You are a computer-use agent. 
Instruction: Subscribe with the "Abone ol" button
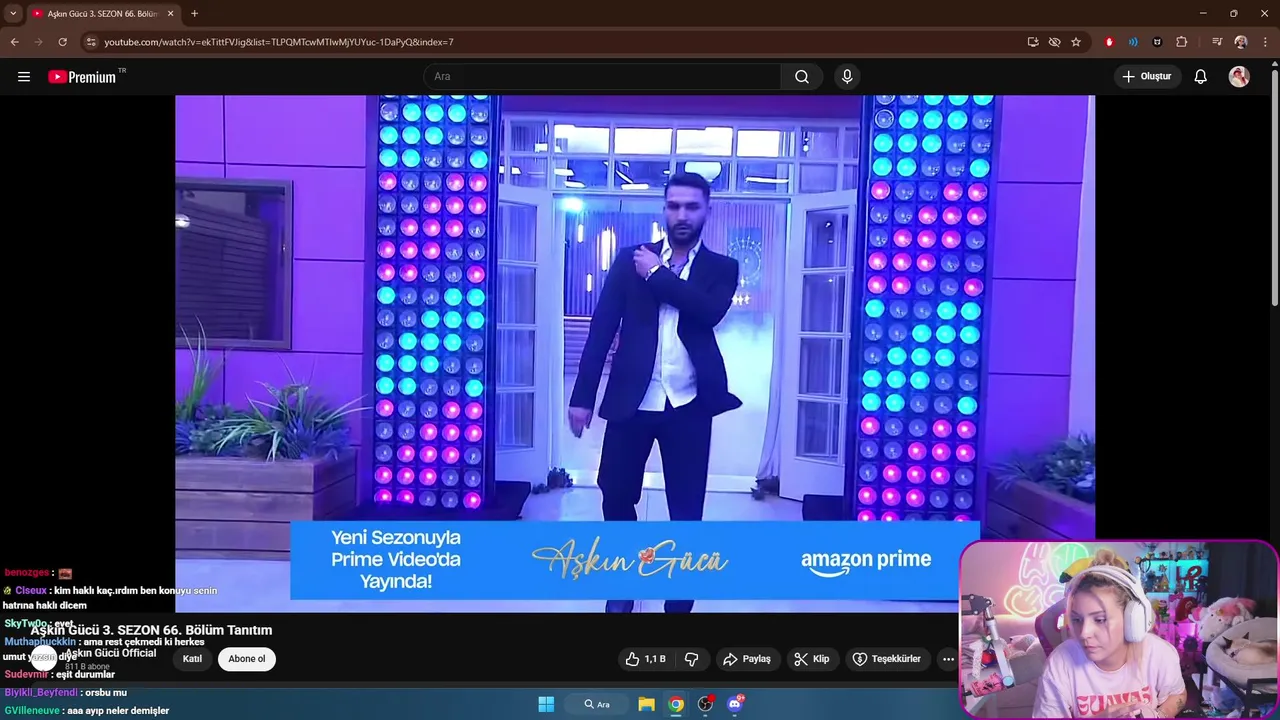[247, 659]
